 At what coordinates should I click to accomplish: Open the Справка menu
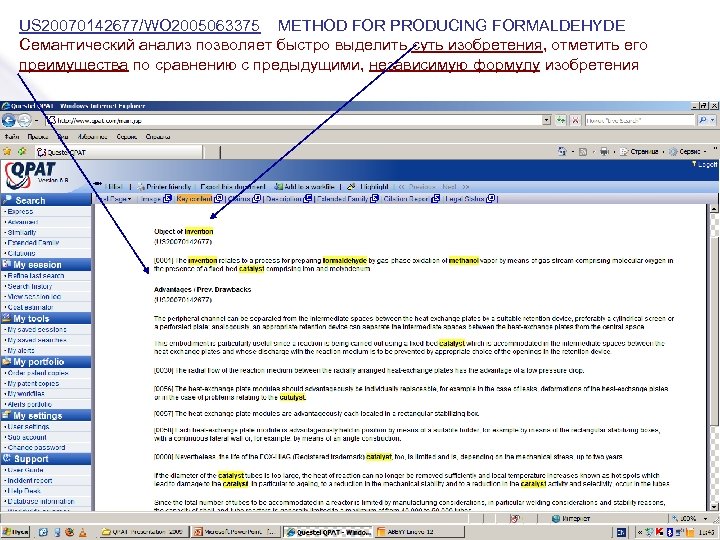(158, 137)
